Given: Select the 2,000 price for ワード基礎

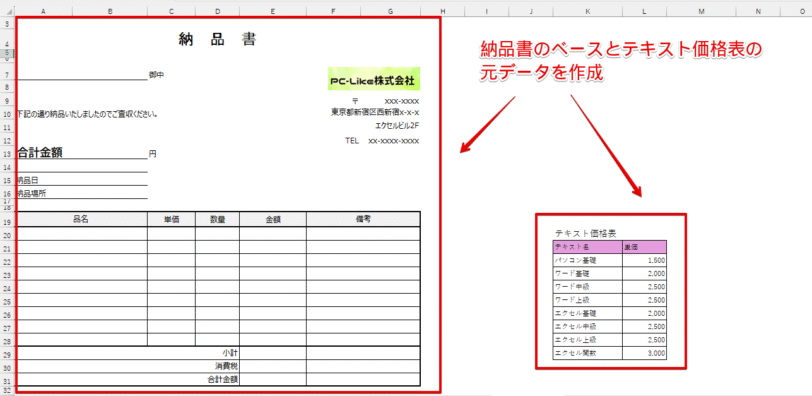Looking at the screenshot, I should tap(644, 273).
